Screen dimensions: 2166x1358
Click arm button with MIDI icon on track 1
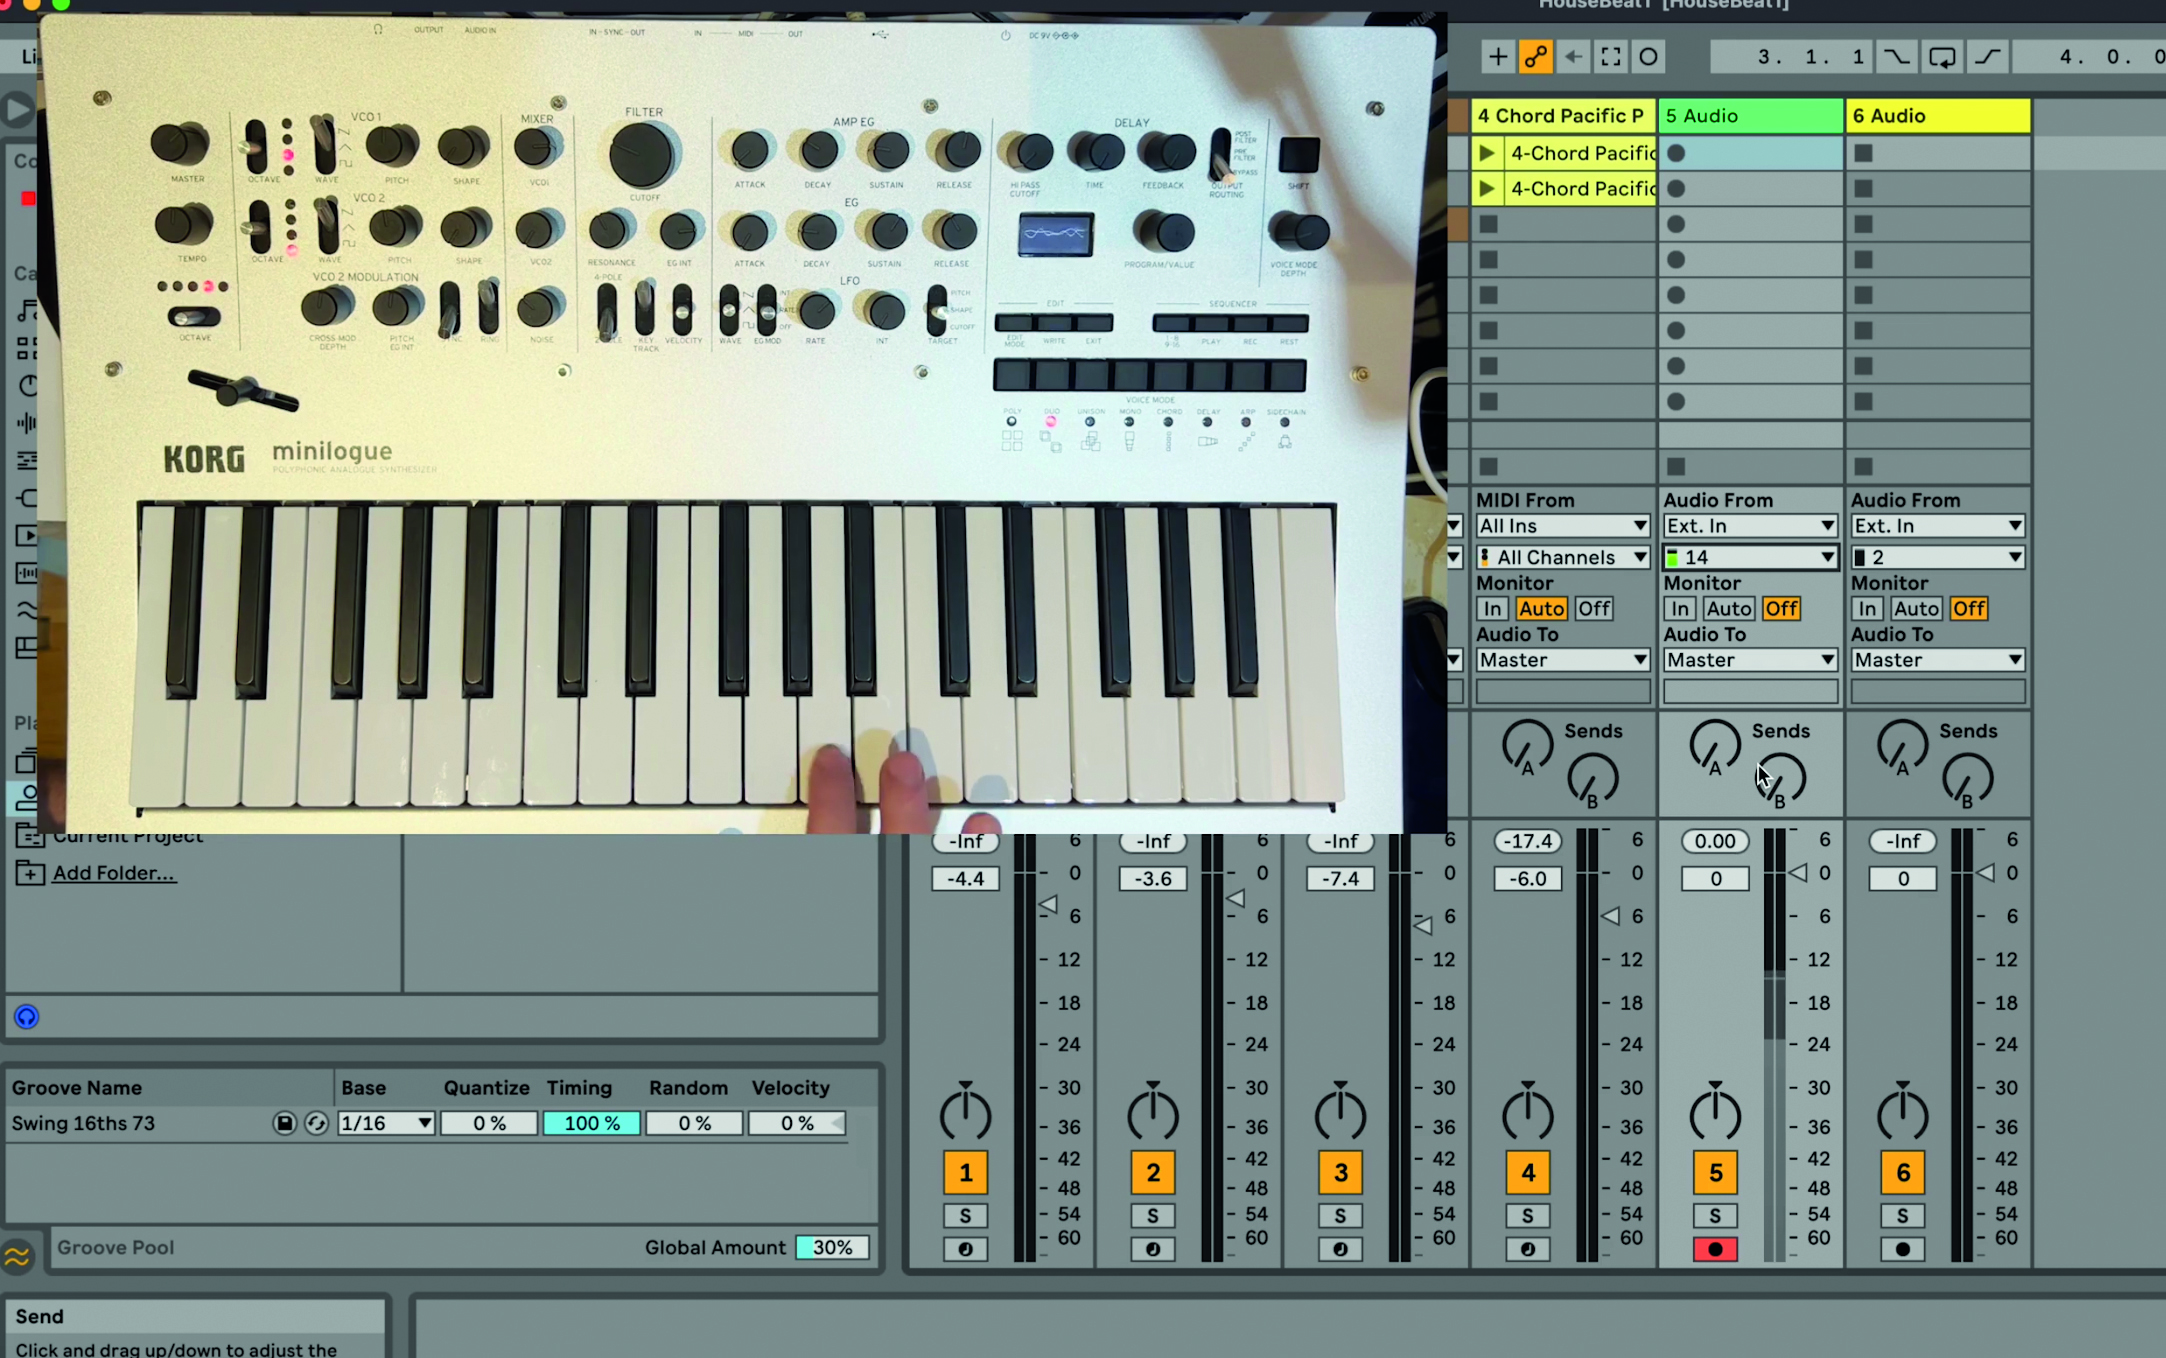pyautogui.click(x=965, y=1249)
